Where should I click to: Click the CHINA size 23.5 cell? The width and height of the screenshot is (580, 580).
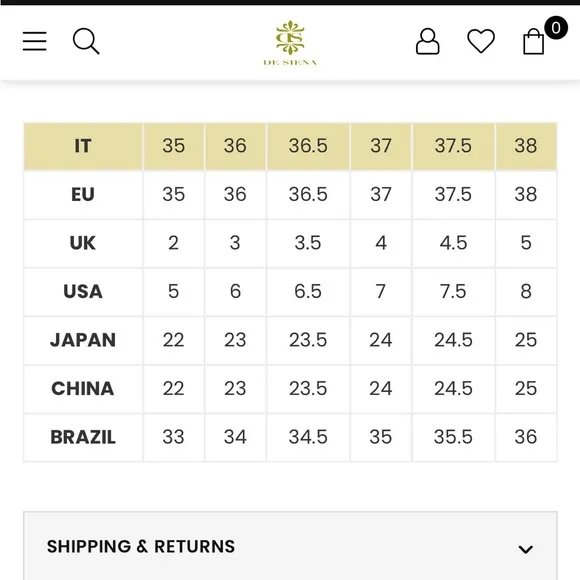[x=308, y=388]
